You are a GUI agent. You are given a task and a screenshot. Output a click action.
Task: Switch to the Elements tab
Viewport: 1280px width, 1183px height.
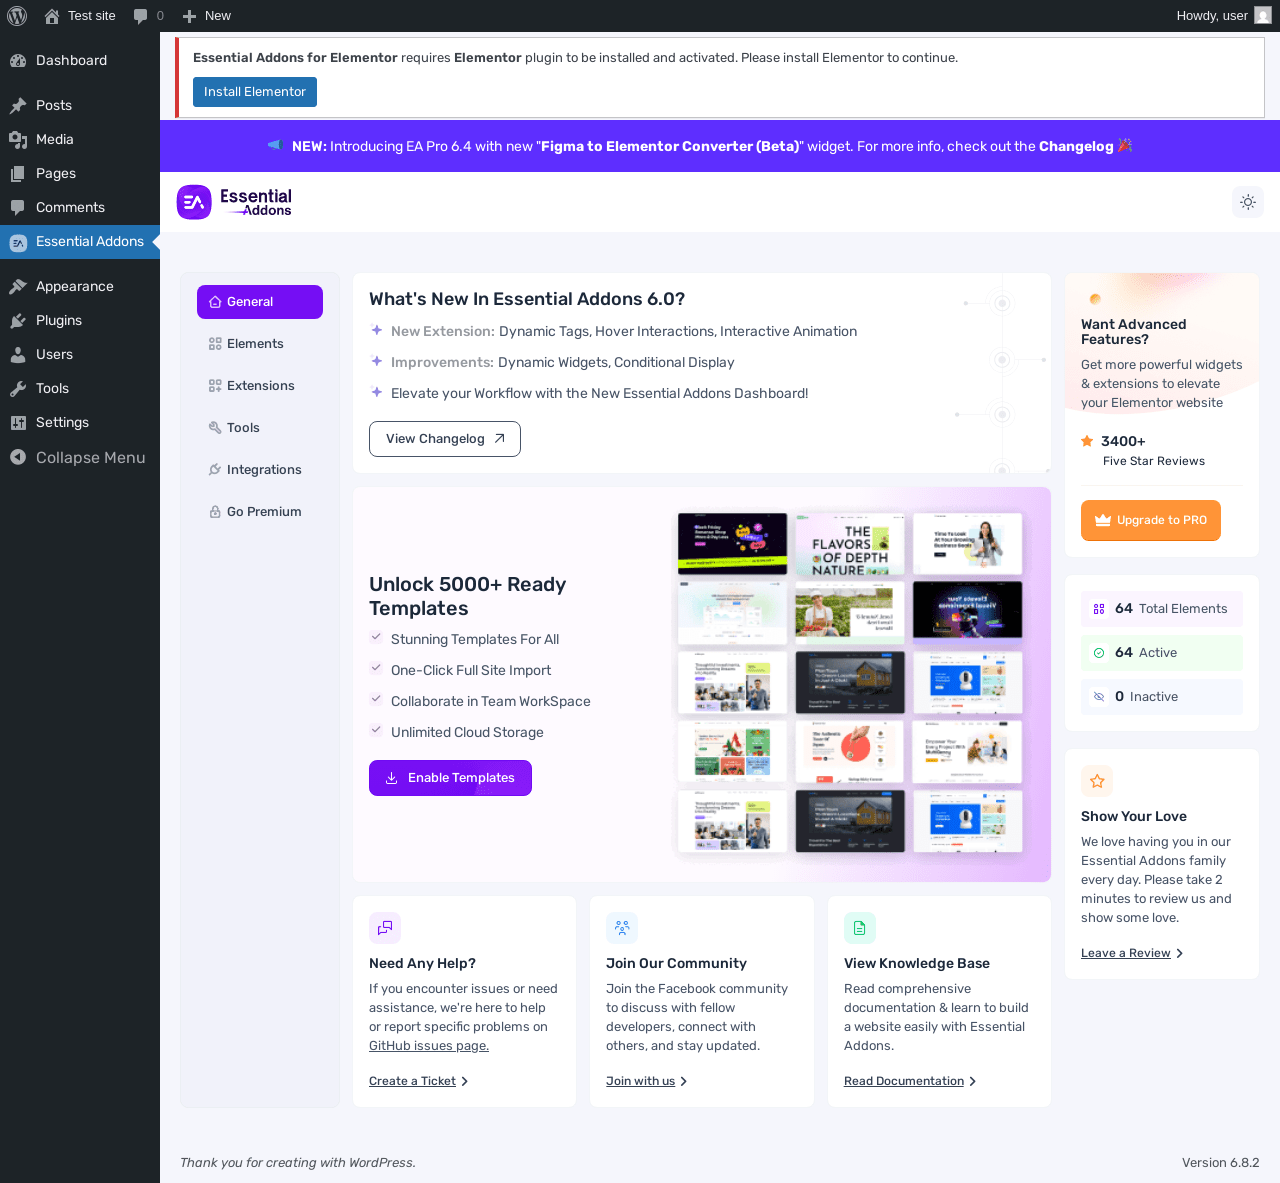point(260,344)
